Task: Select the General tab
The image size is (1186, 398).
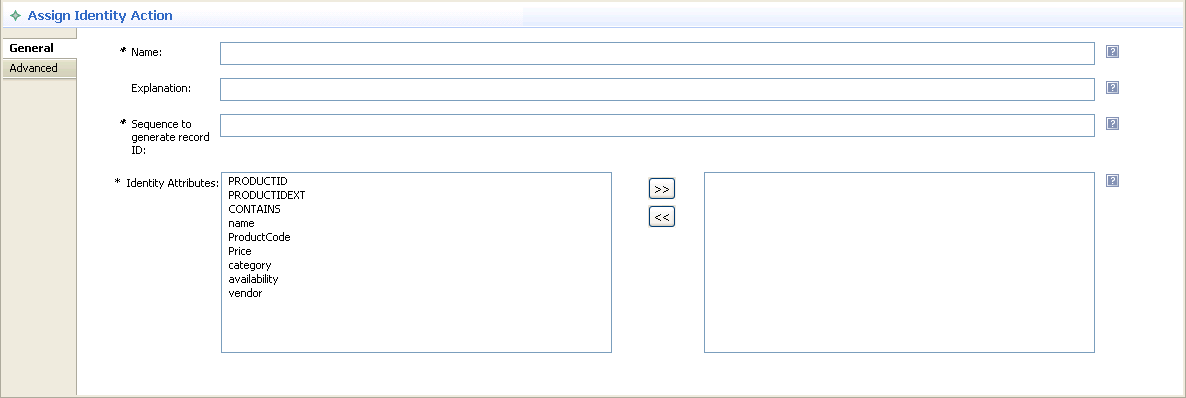Action: (x=38, y=48)
